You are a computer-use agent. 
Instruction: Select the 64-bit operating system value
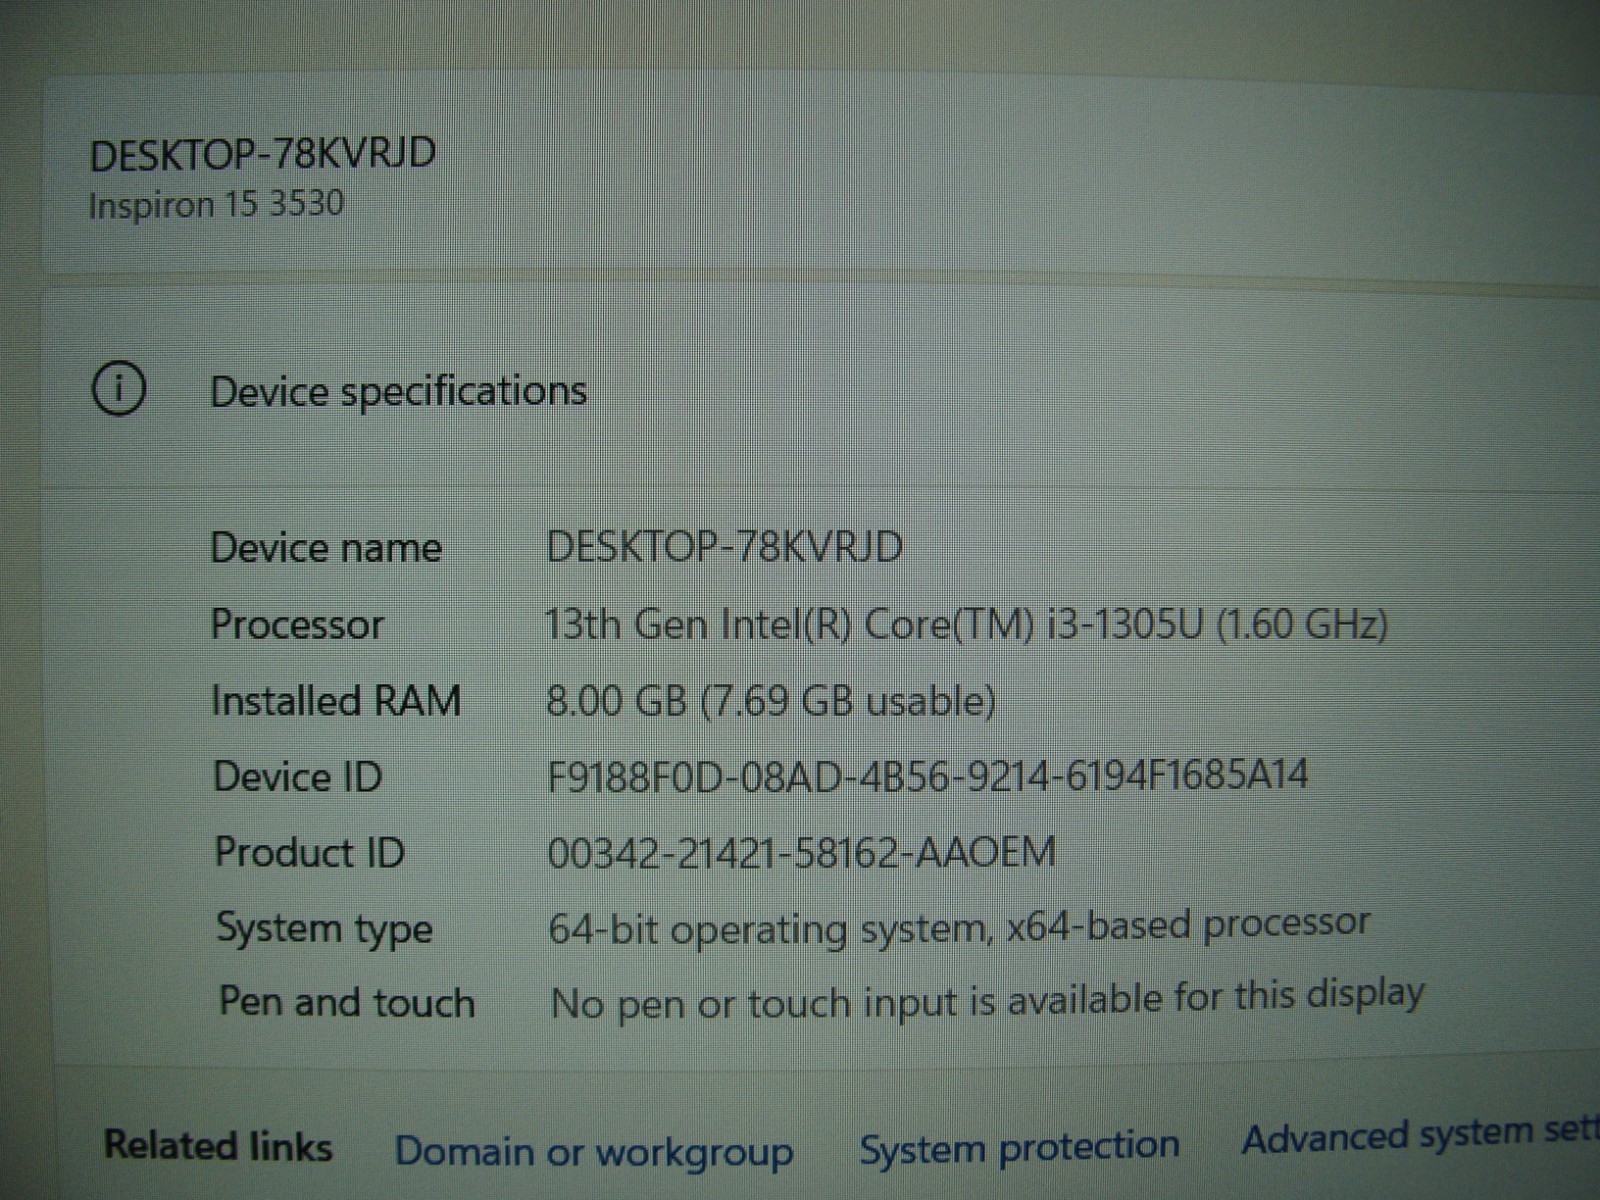pos(959,926)
